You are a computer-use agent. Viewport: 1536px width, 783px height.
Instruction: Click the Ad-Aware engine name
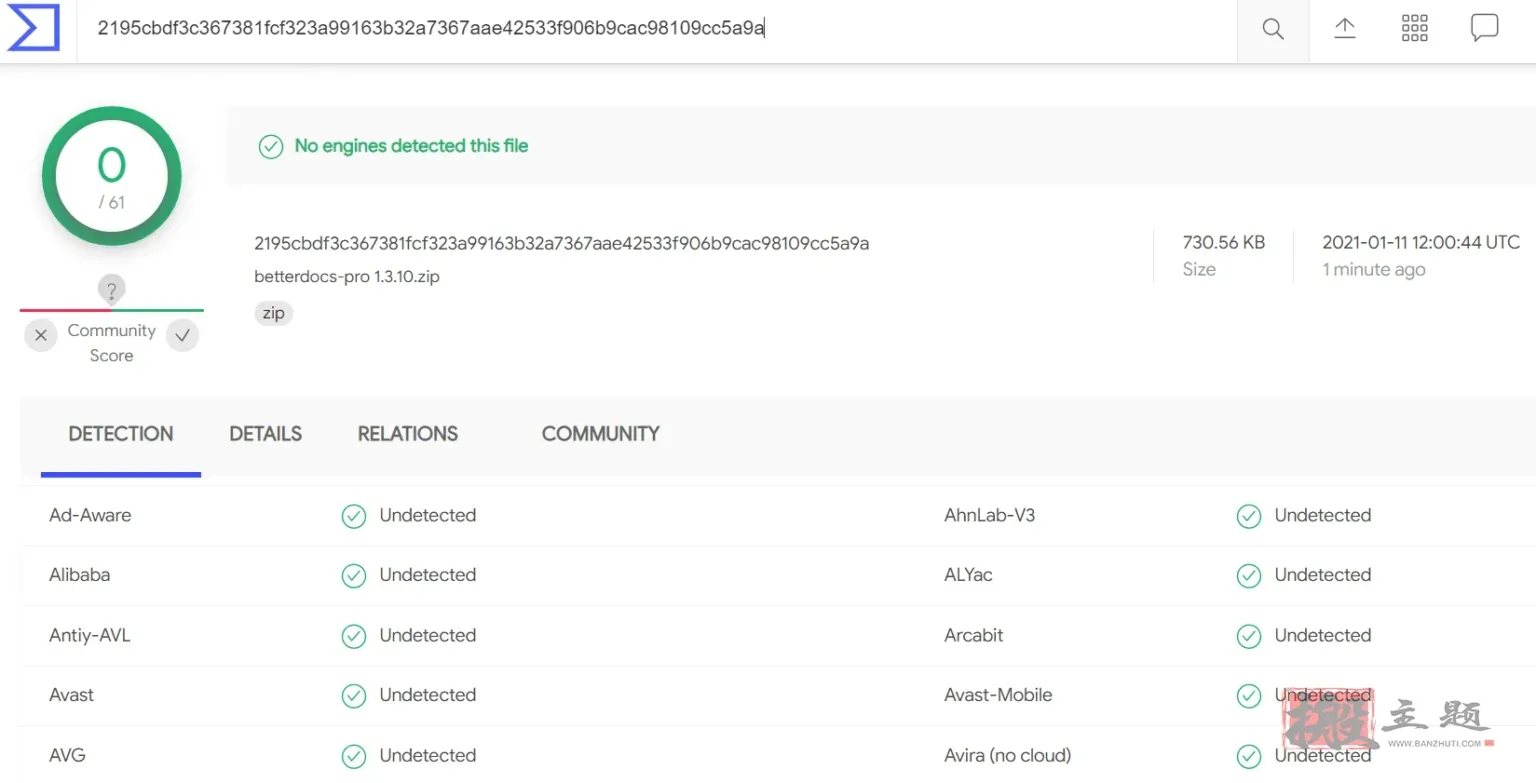(x=90, y=516)
